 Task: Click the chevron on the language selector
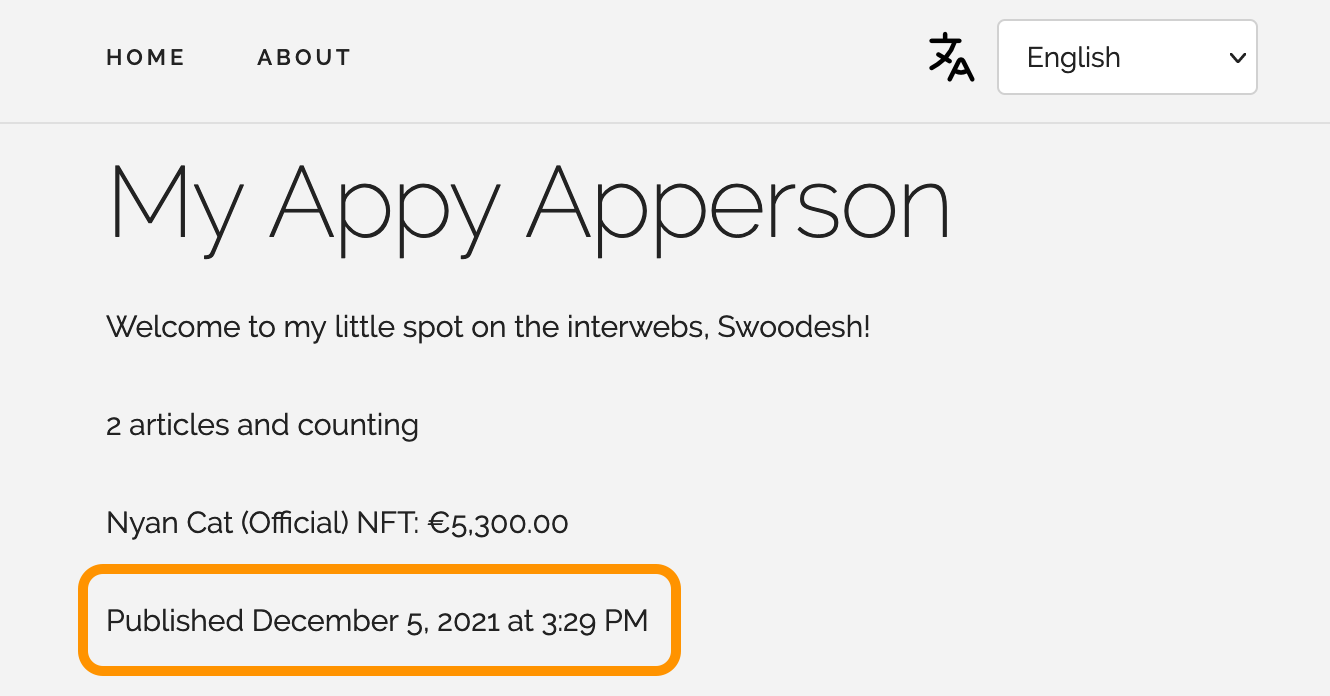[x=1238, y=57]
